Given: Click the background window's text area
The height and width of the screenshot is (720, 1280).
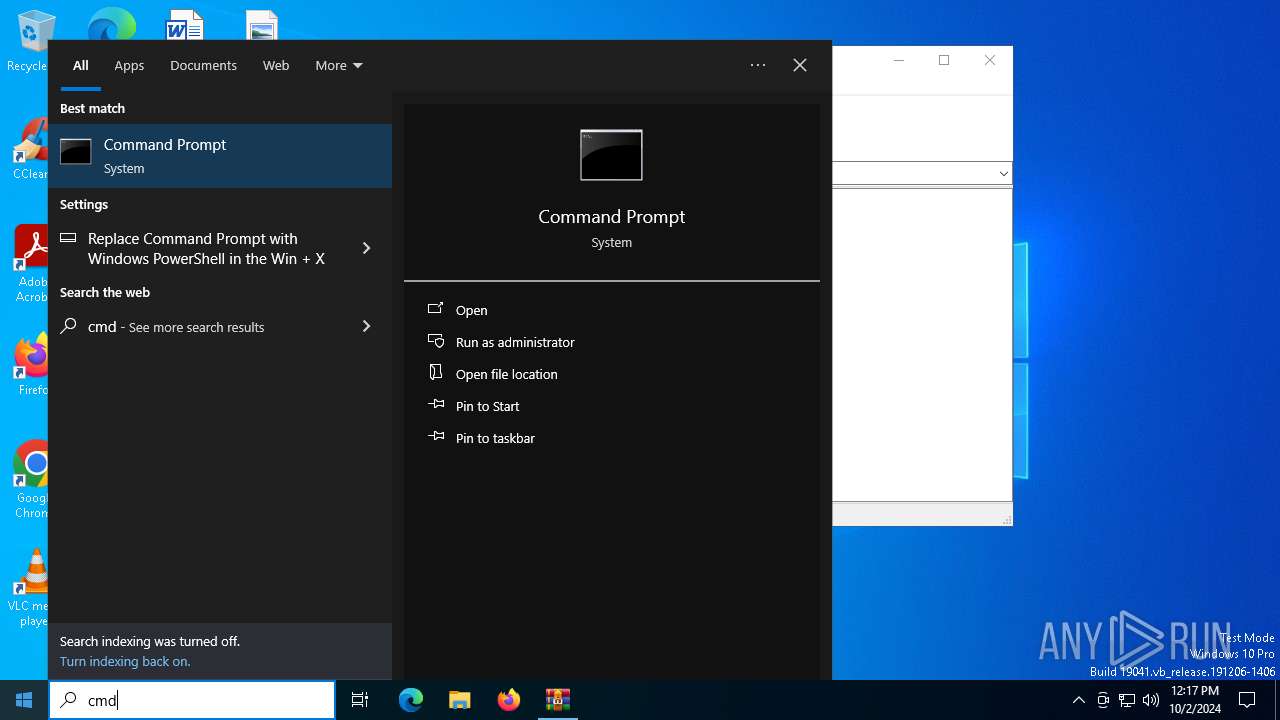Looking at the screenshot, I should click(922, 344).
